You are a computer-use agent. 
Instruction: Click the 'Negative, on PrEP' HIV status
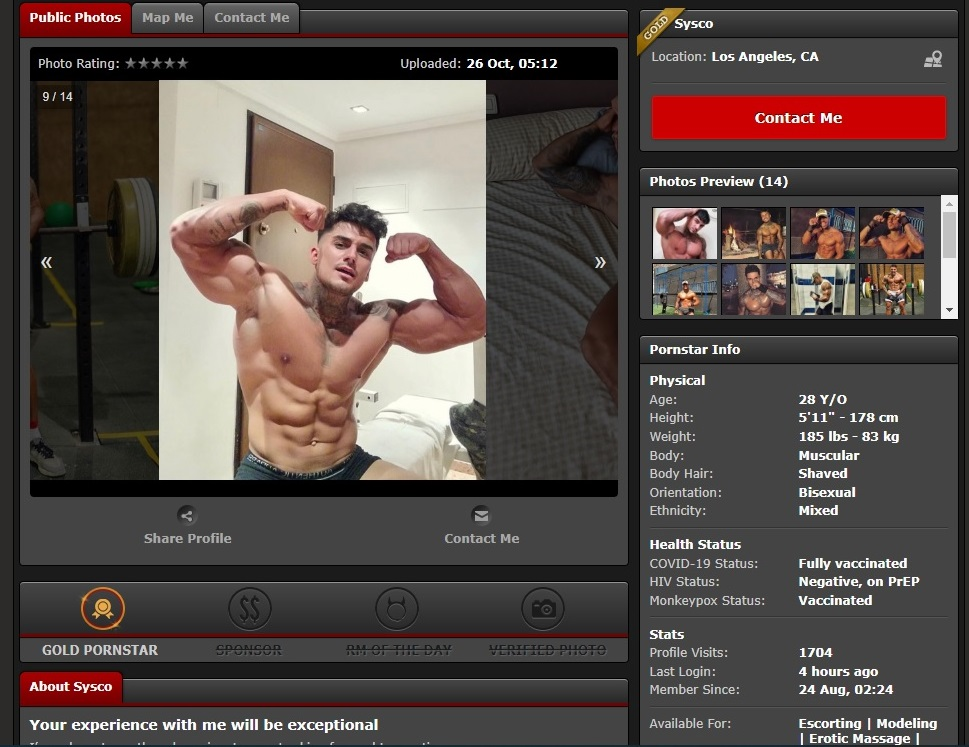pos(859,581)
